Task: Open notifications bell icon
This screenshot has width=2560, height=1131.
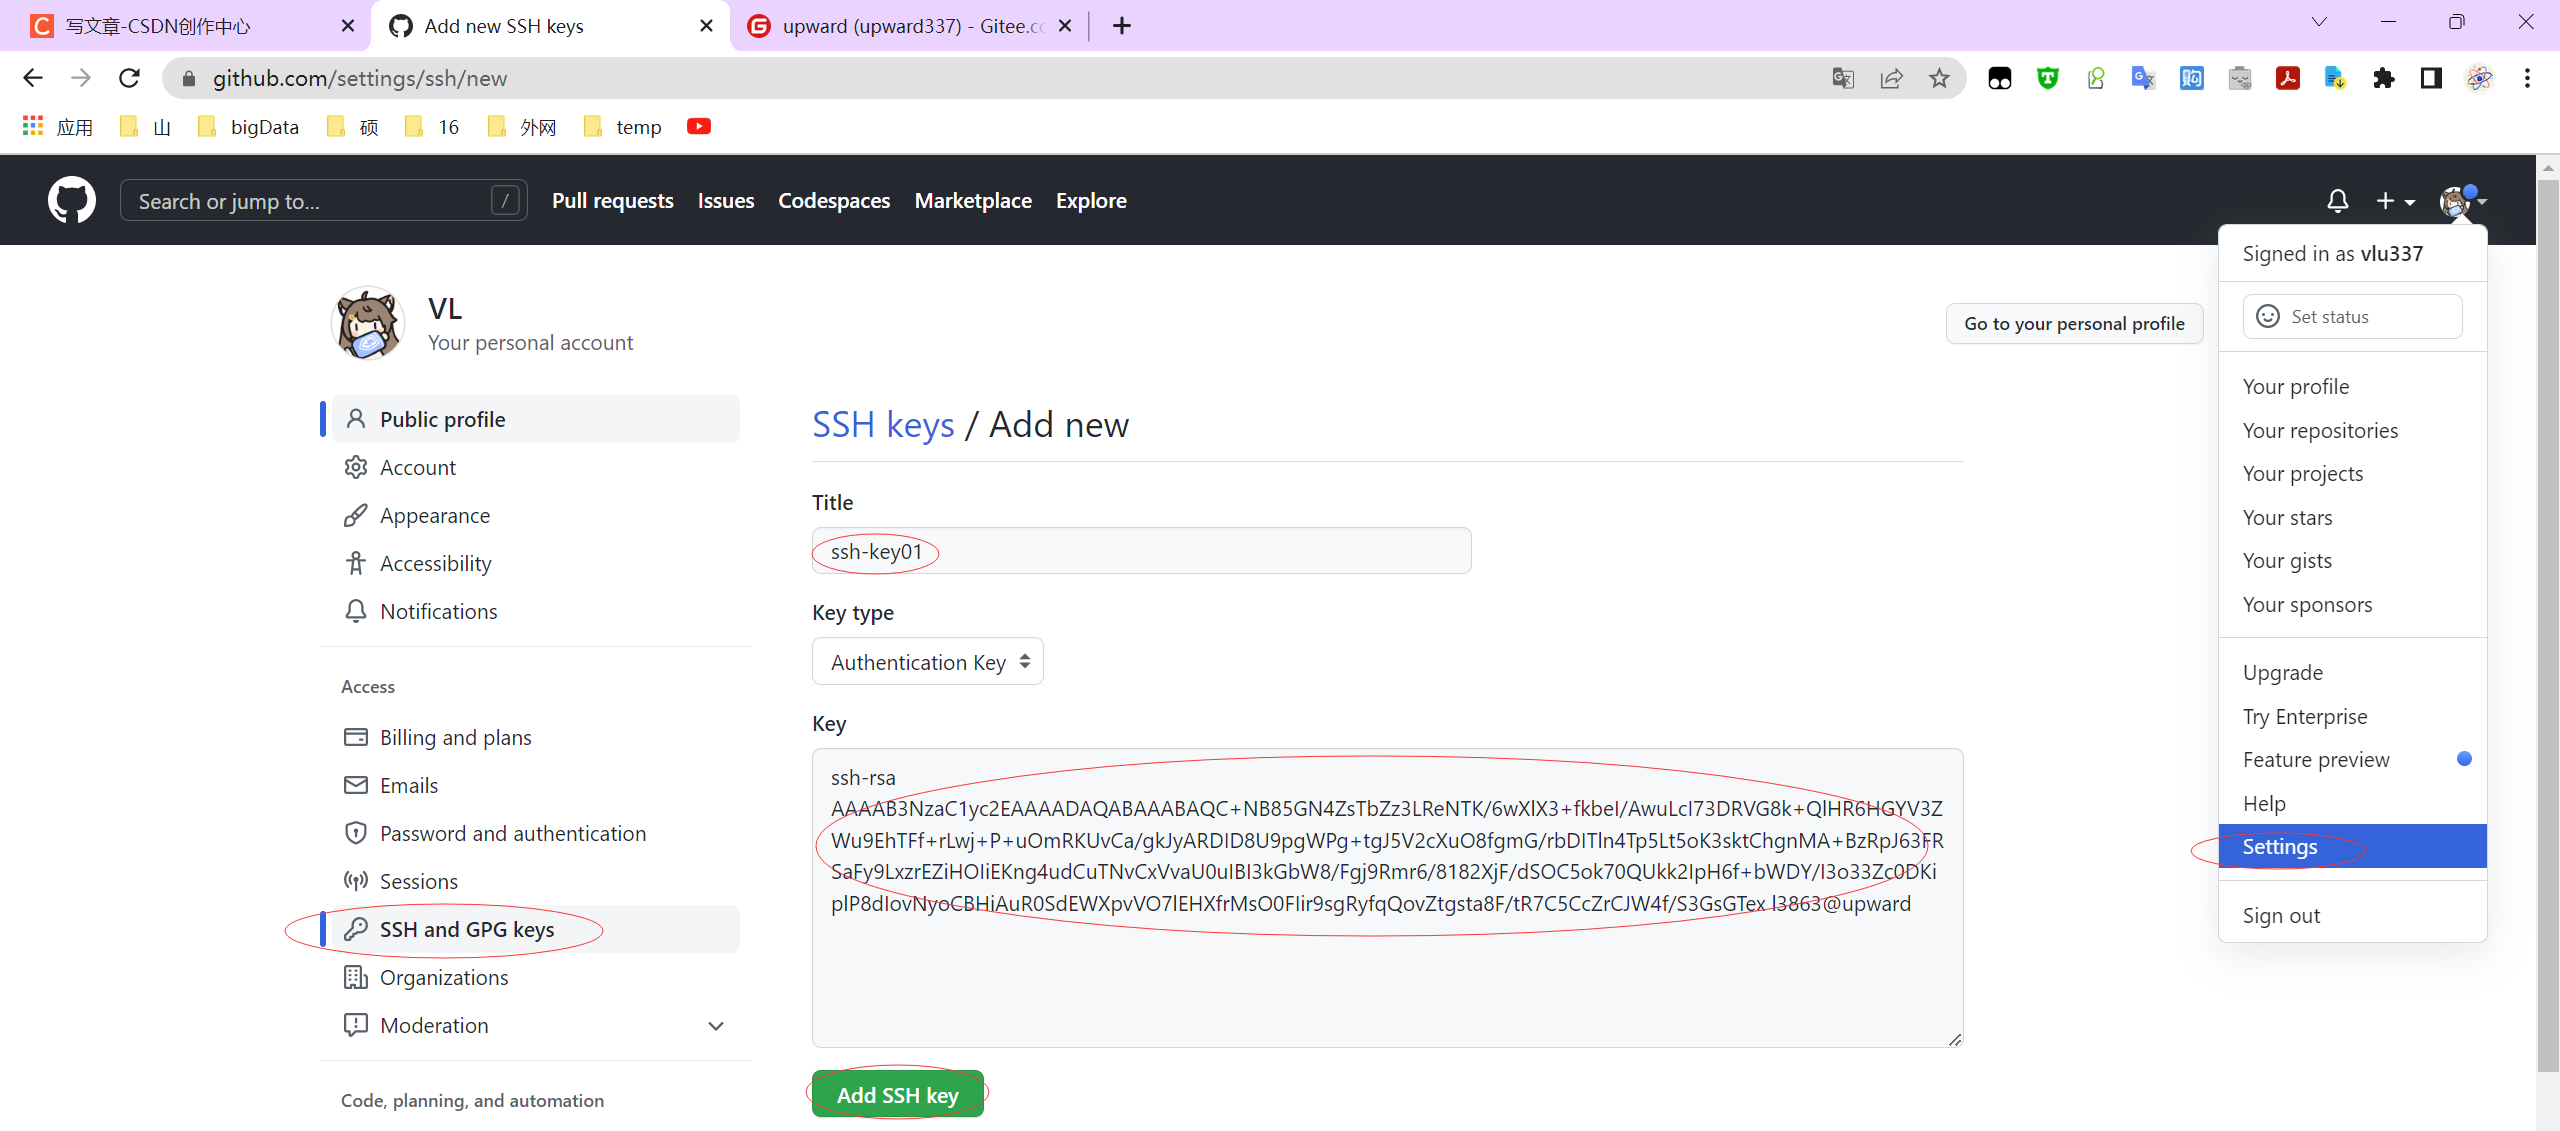Action: pos(2337,201)
